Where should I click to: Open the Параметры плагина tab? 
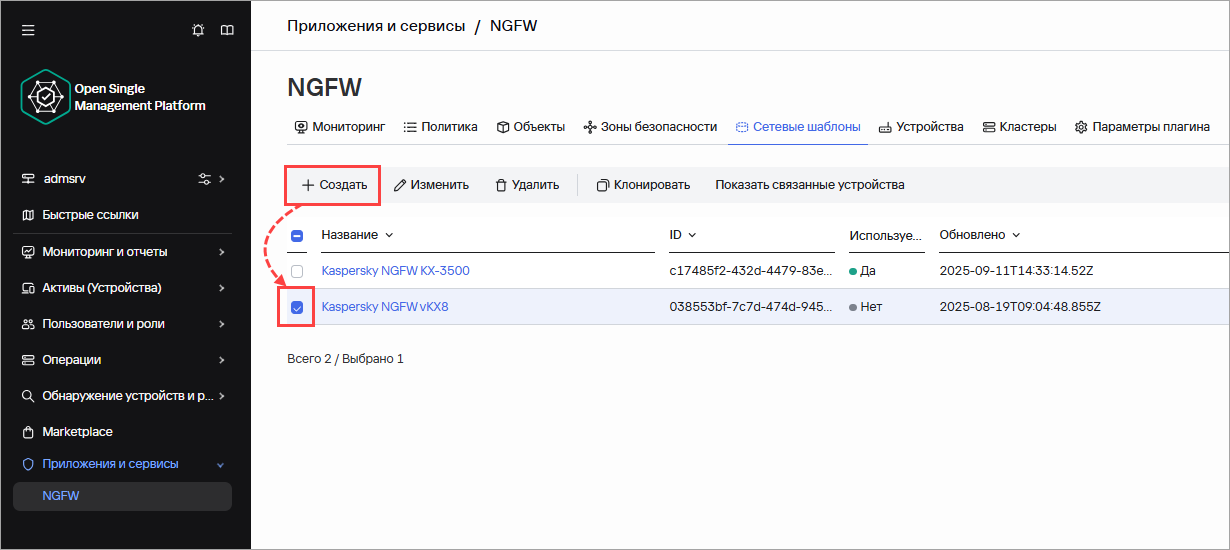click(1142, 127)
